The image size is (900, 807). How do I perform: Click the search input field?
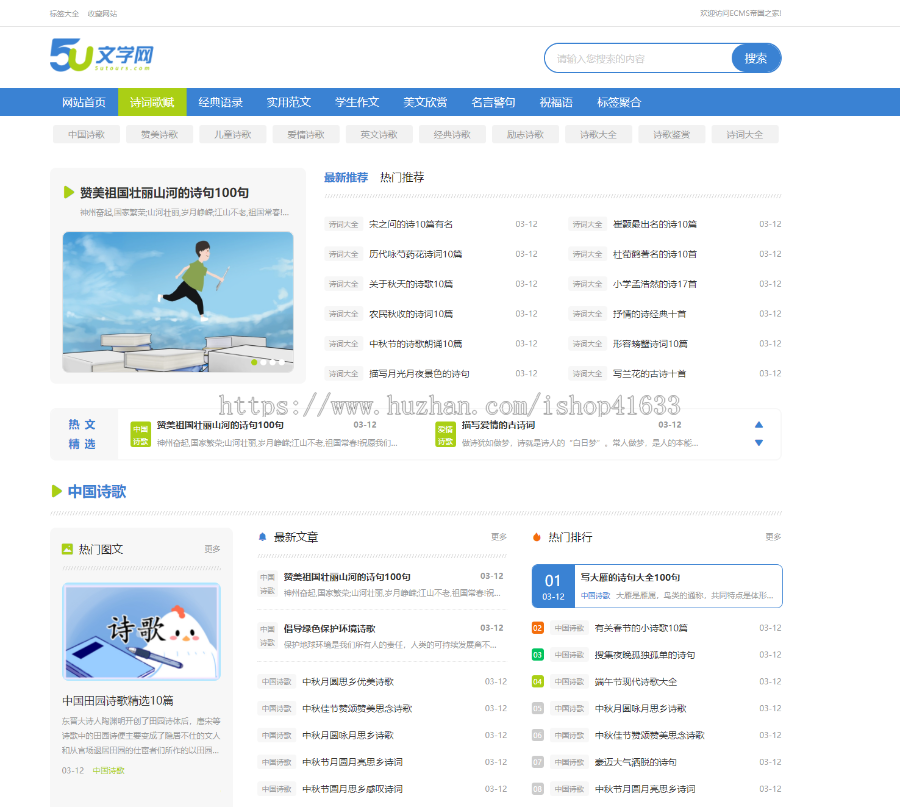click(638, 58)
